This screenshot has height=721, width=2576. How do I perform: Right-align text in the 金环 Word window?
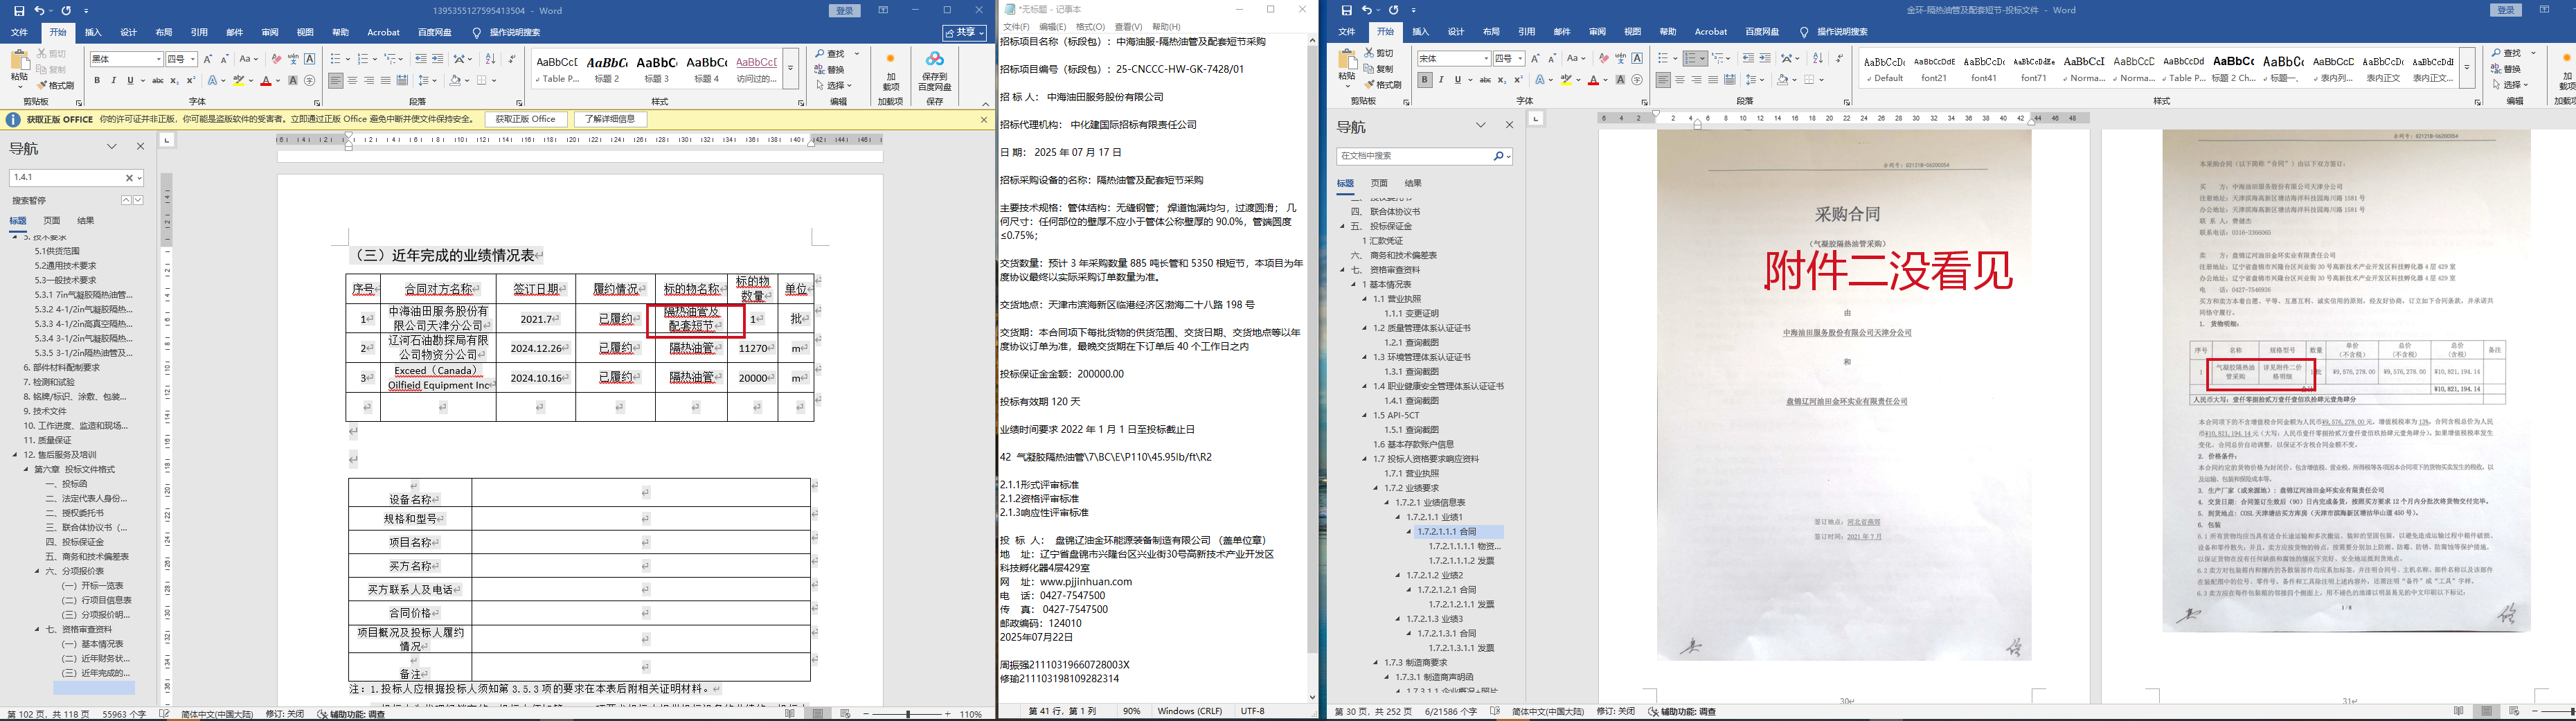tap(1696, 80)
